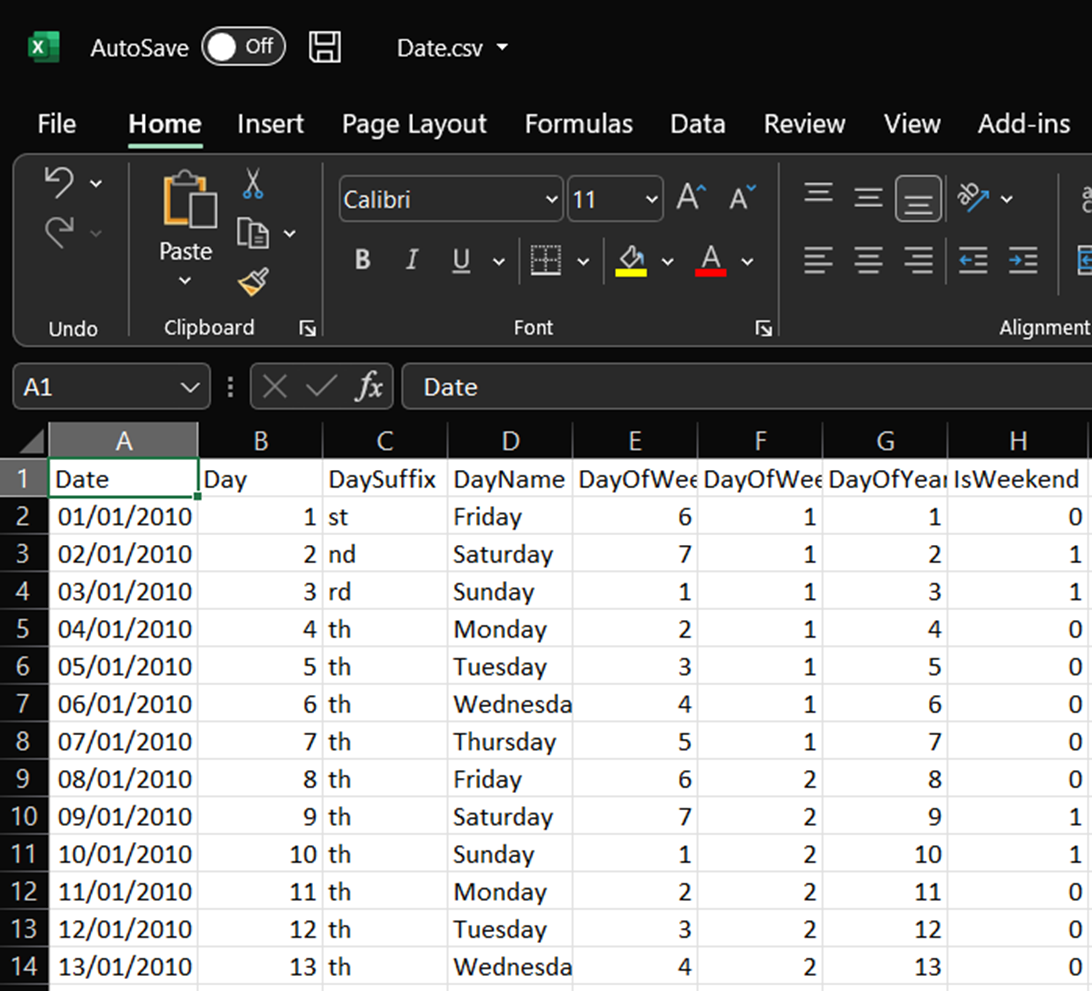Toggle Bold formatting
Viewport: 1092px width, 991px height.
coord(362,260)
